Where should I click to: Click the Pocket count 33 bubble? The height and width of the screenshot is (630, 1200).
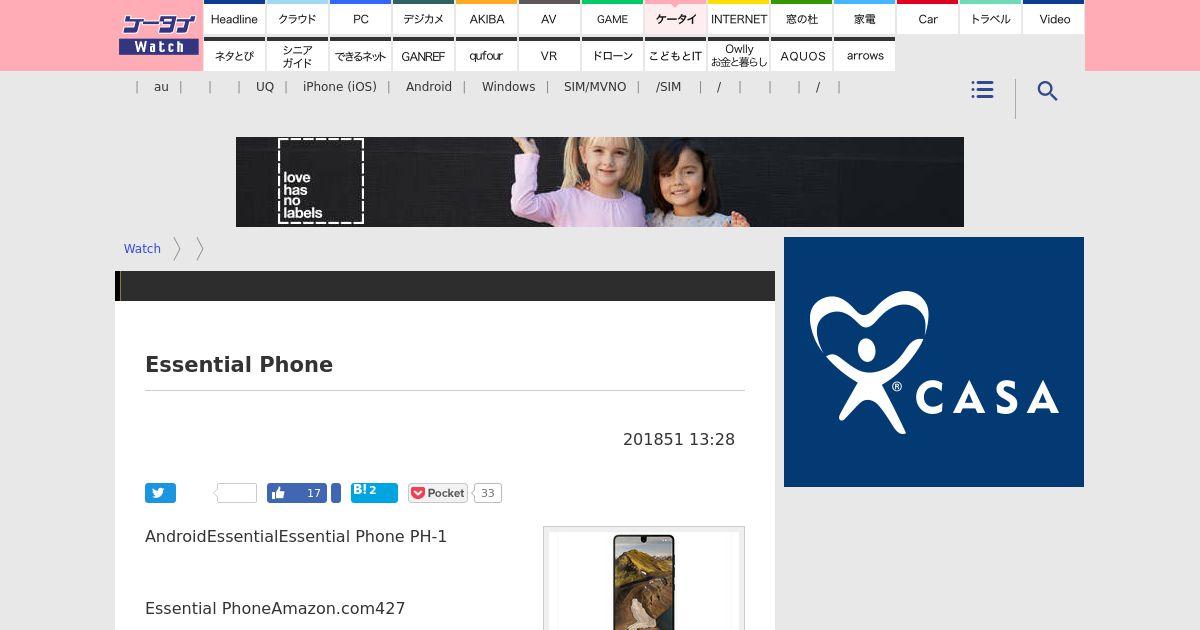click(x=487, y=493)
